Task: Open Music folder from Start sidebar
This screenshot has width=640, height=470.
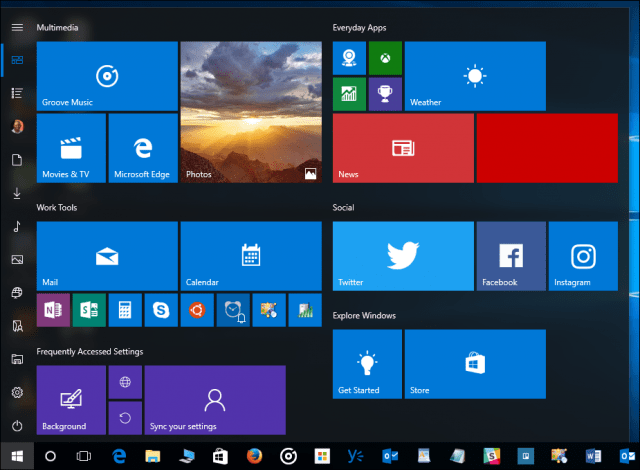Action: [17, 226]
